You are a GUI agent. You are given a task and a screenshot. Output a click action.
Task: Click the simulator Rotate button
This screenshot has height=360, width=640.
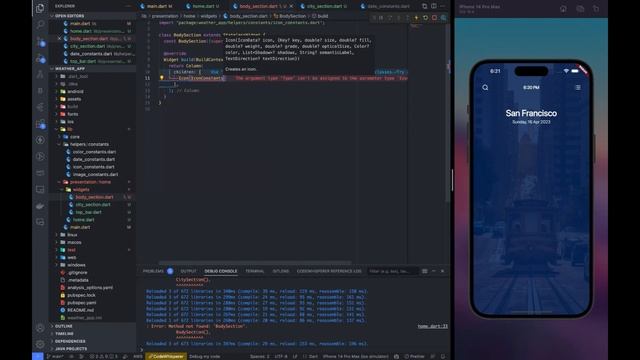(x=596, y=9)
